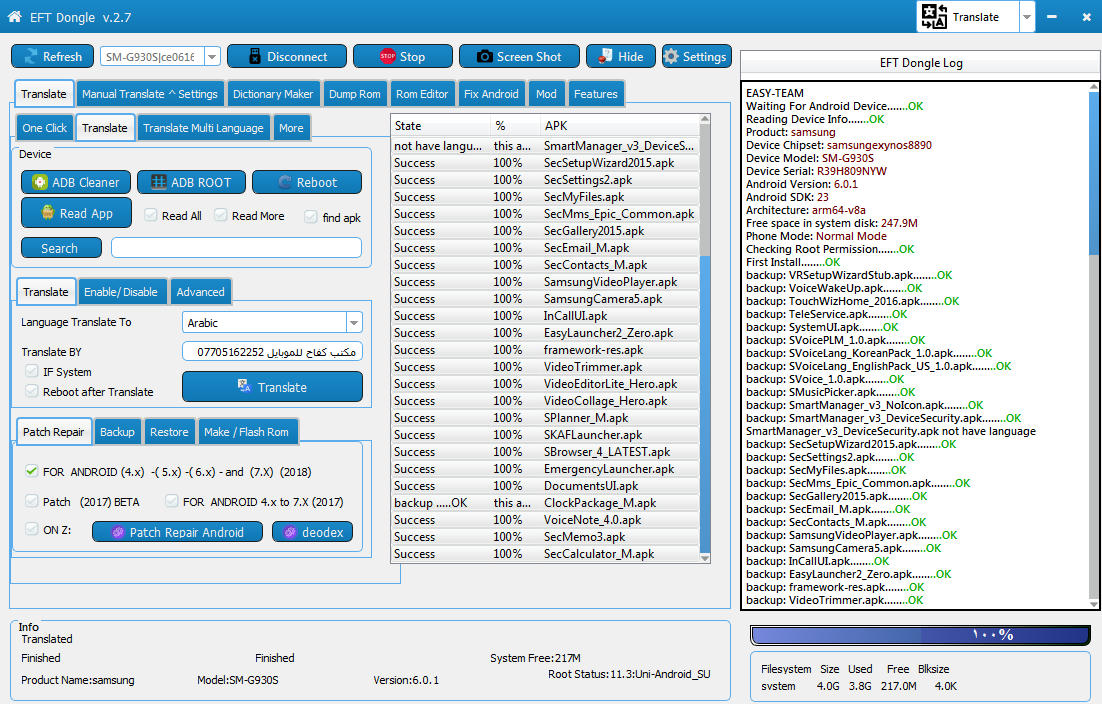1102x704 pixels.
Task: Open Translate Multi Language sub-tab
Action: point(203,128)
